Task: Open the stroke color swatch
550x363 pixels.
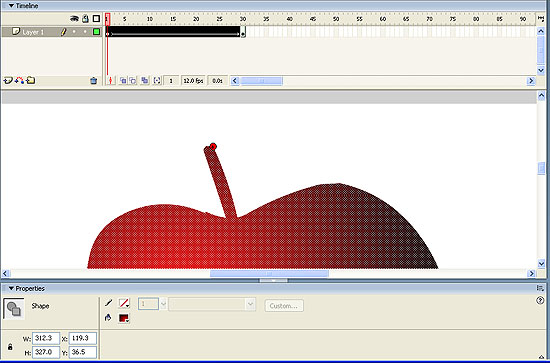Action: (x=124, y=303)
